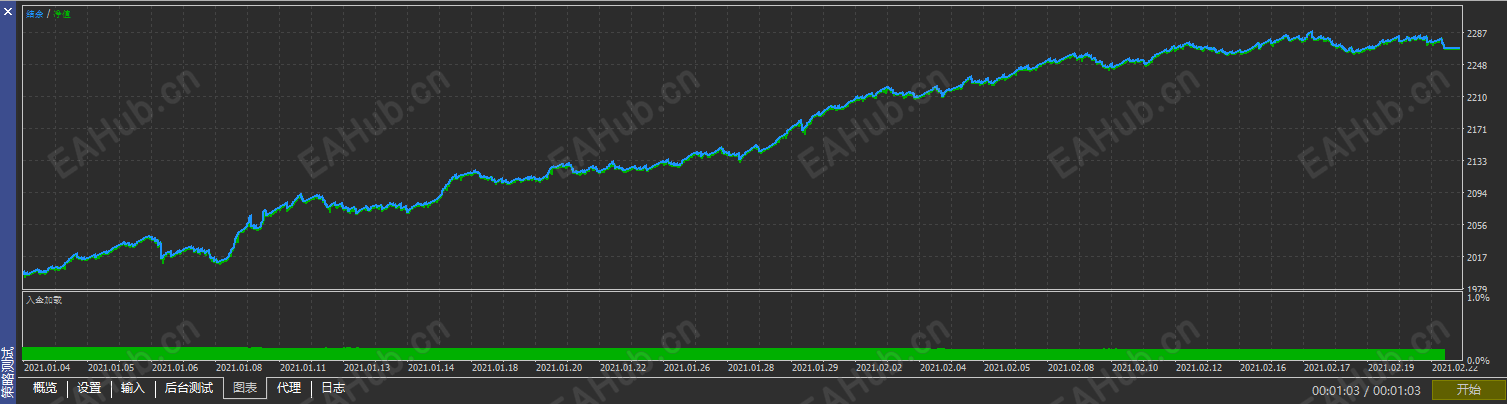The image size is (1507, 404).
Task: Click the 净值 legend label
Action: coord(62,14)
